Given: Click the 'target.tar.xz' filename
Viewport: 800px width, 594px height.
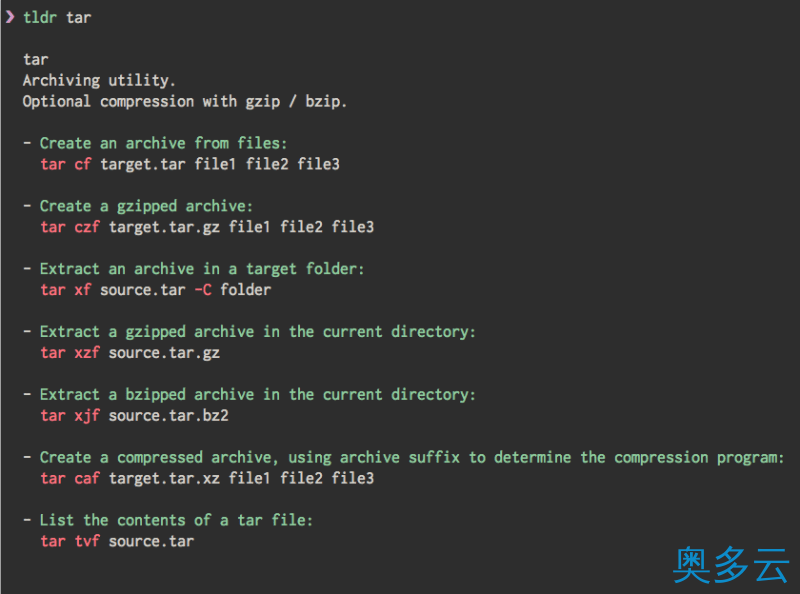Looking at the screenshot, I should pos(164,478).
